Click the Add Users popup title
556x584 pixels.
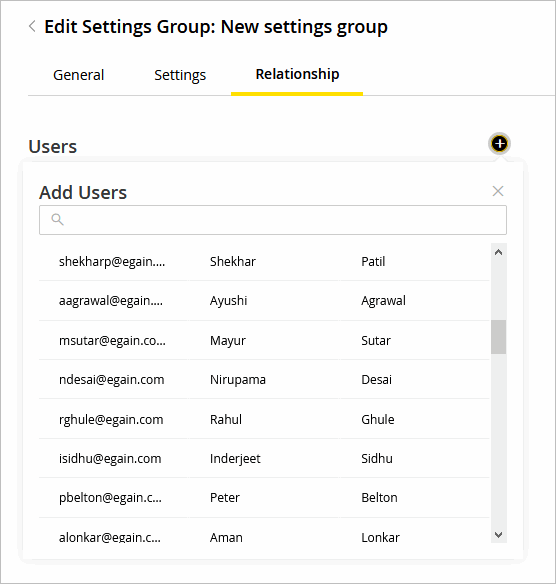pyautogui.click(x=83, y=193)
